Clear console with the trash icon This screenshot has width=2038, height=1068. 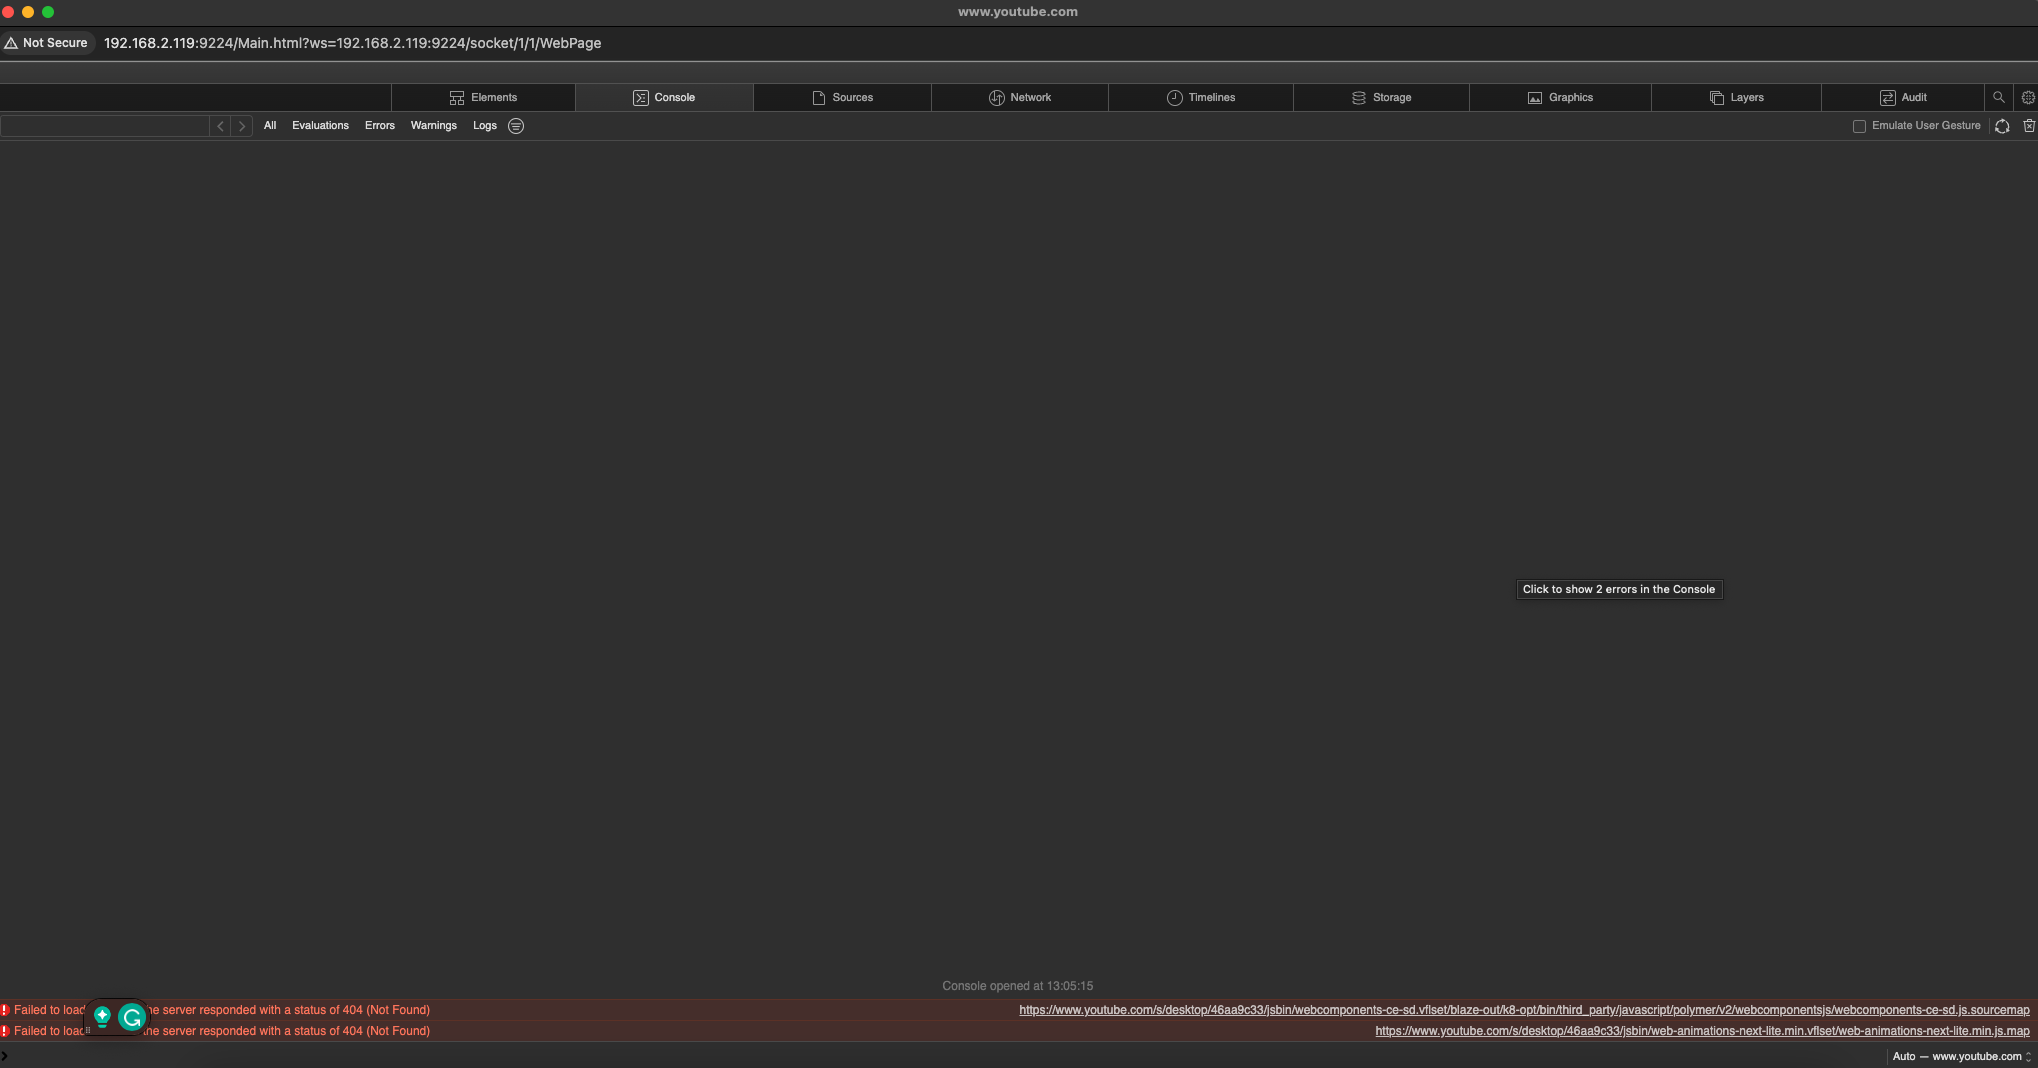[2029, 126]
